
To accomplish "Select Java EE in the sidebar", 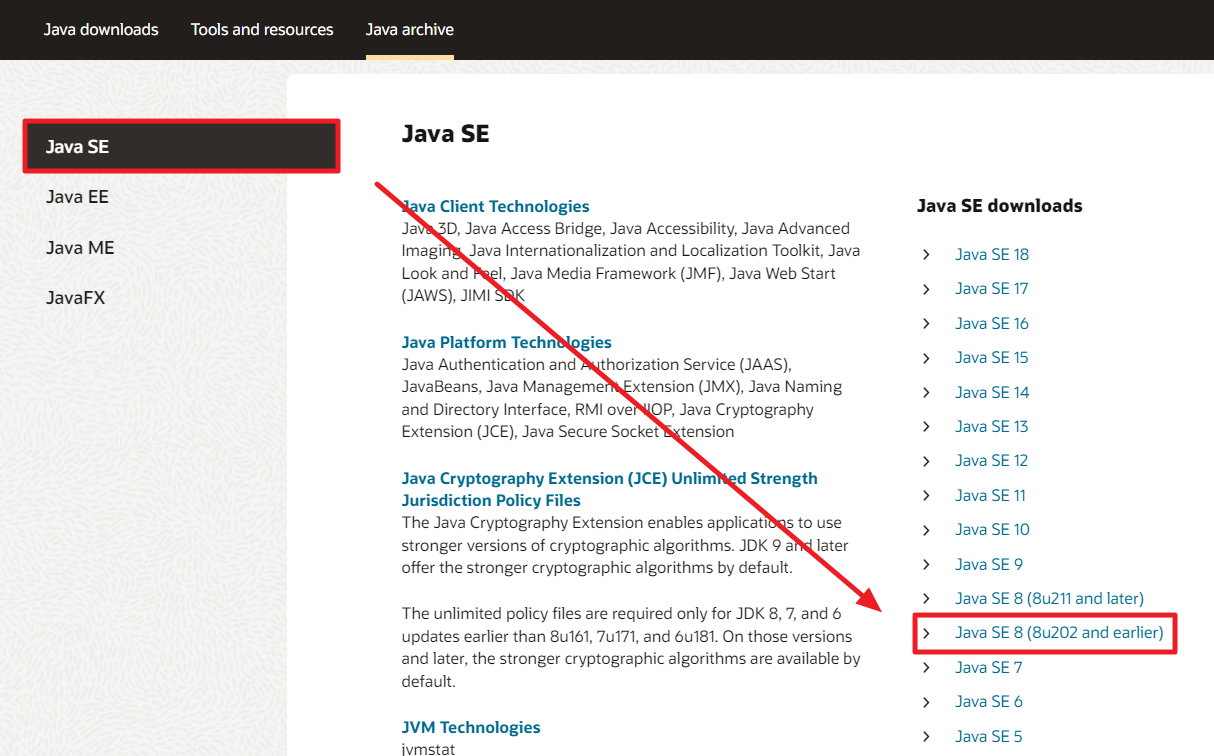I will pos(77,196).
